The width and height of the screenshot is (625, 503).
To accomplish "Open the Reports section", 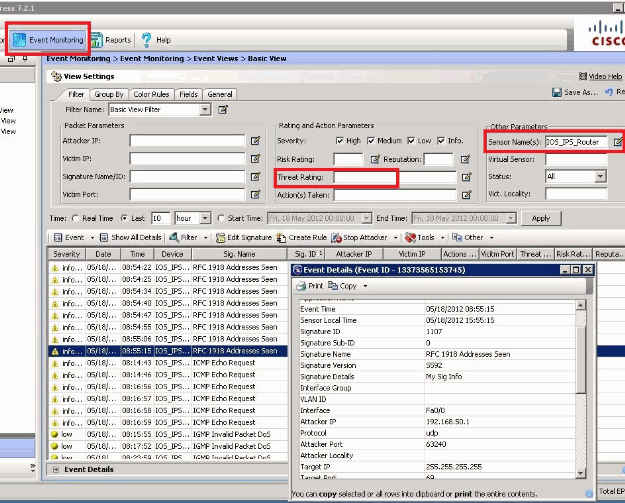I will click(x=111, y=40).
